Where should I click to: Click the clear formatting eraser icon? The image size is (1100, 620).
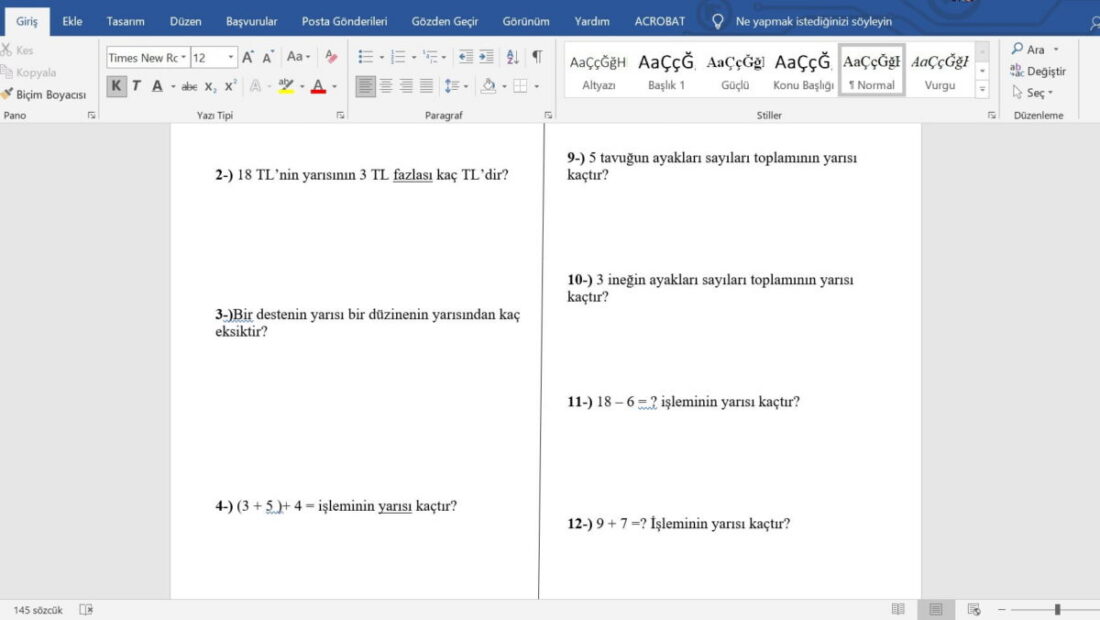click(x=331, y=57)
